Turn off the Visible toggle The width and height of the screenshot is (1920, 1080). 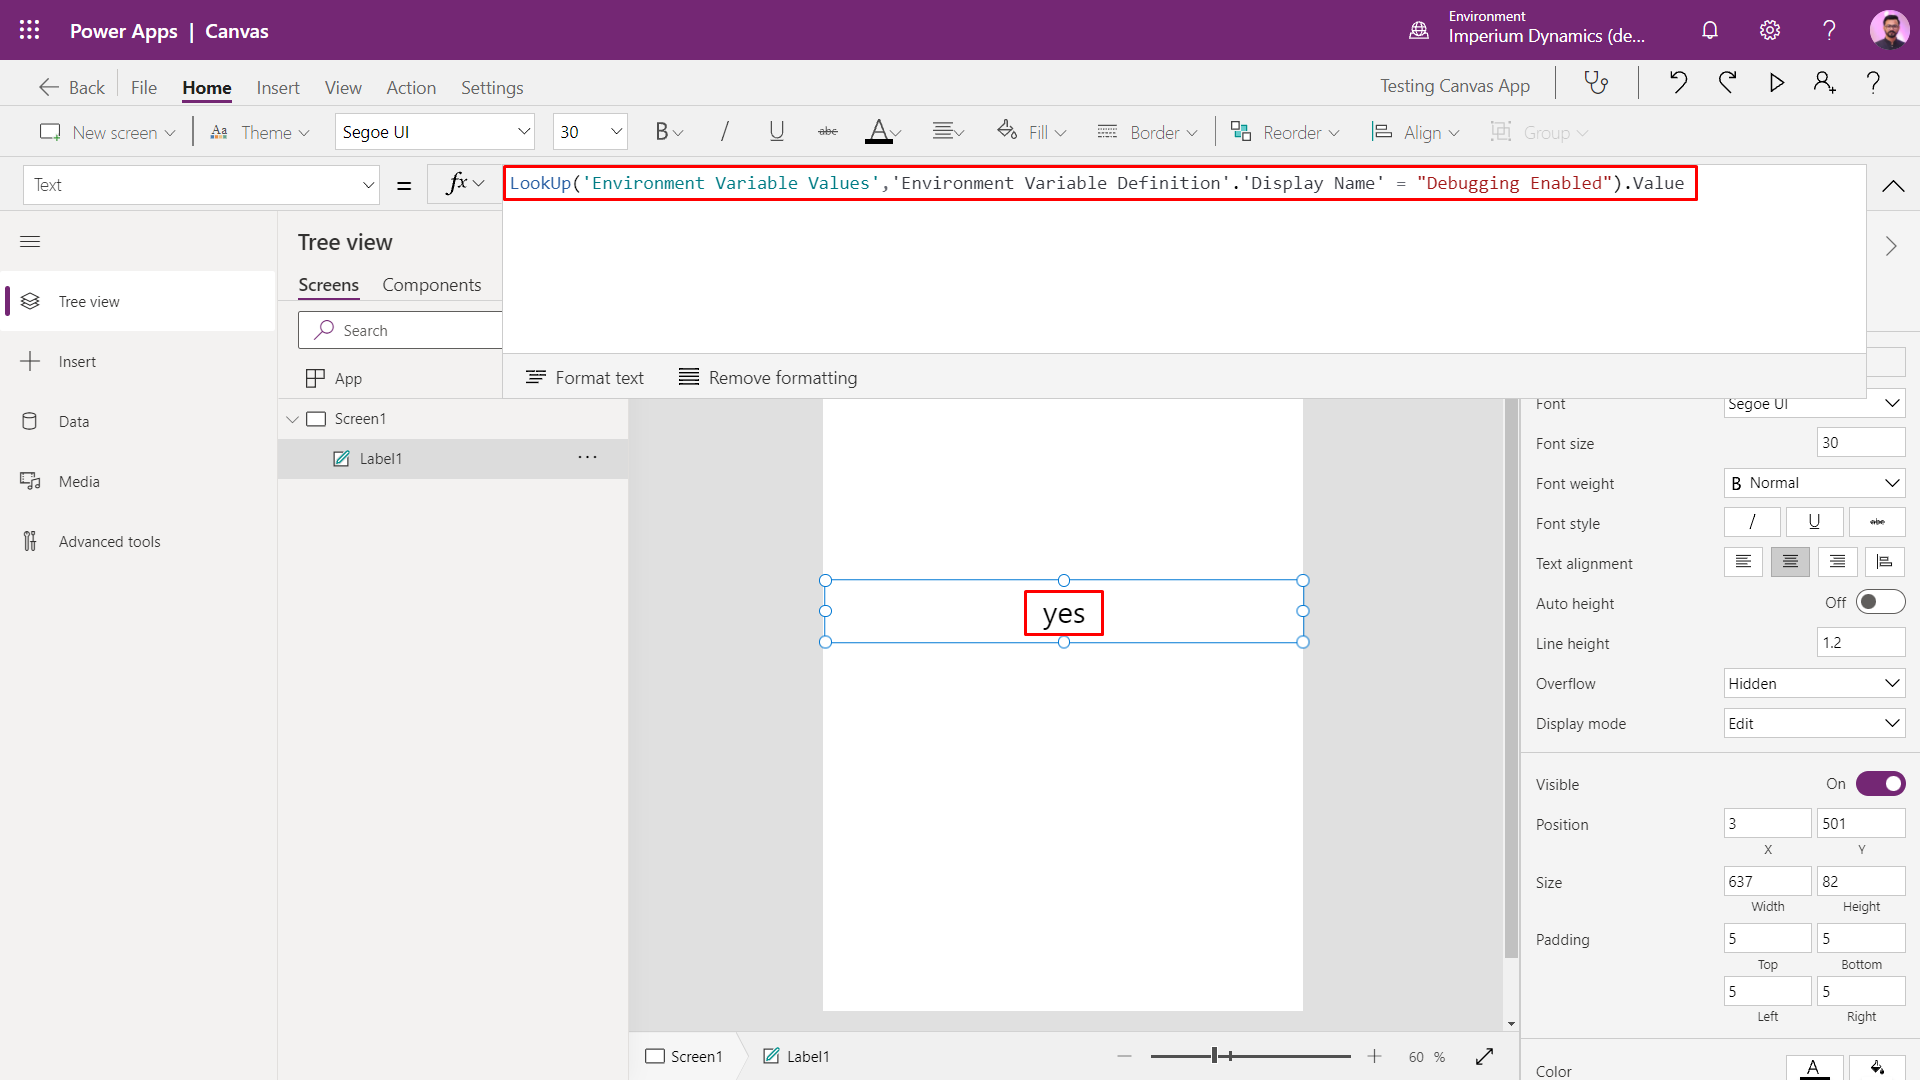pos(1880,783)
